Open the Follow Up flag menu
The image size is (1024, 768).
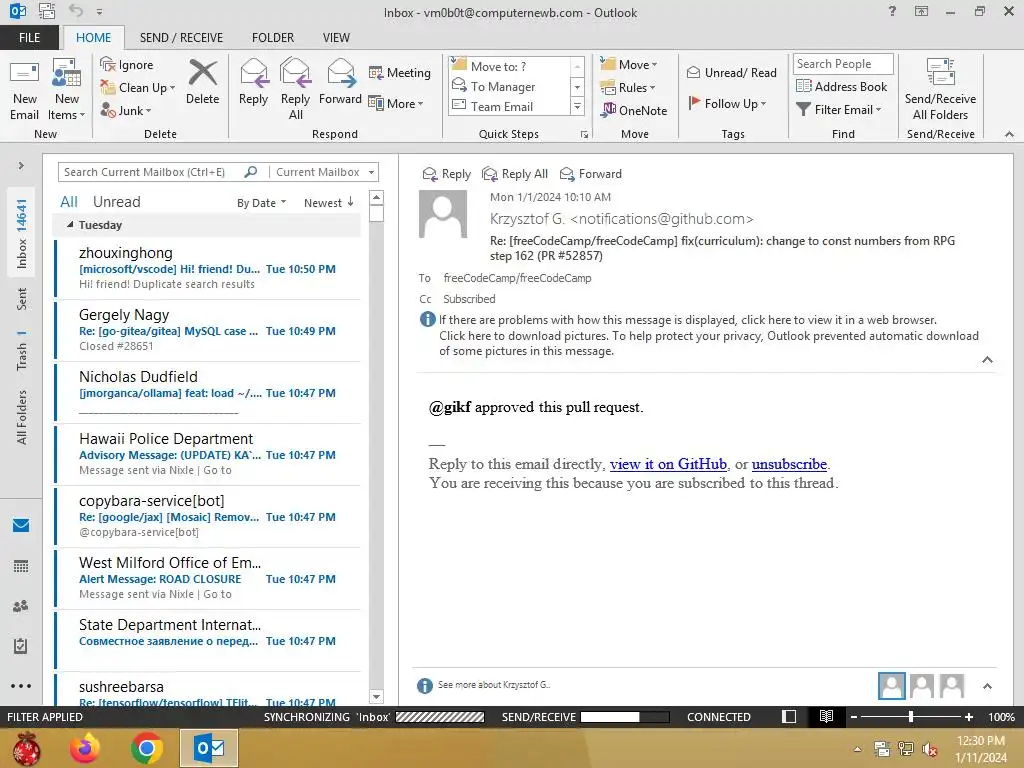(x=726, y=103)
